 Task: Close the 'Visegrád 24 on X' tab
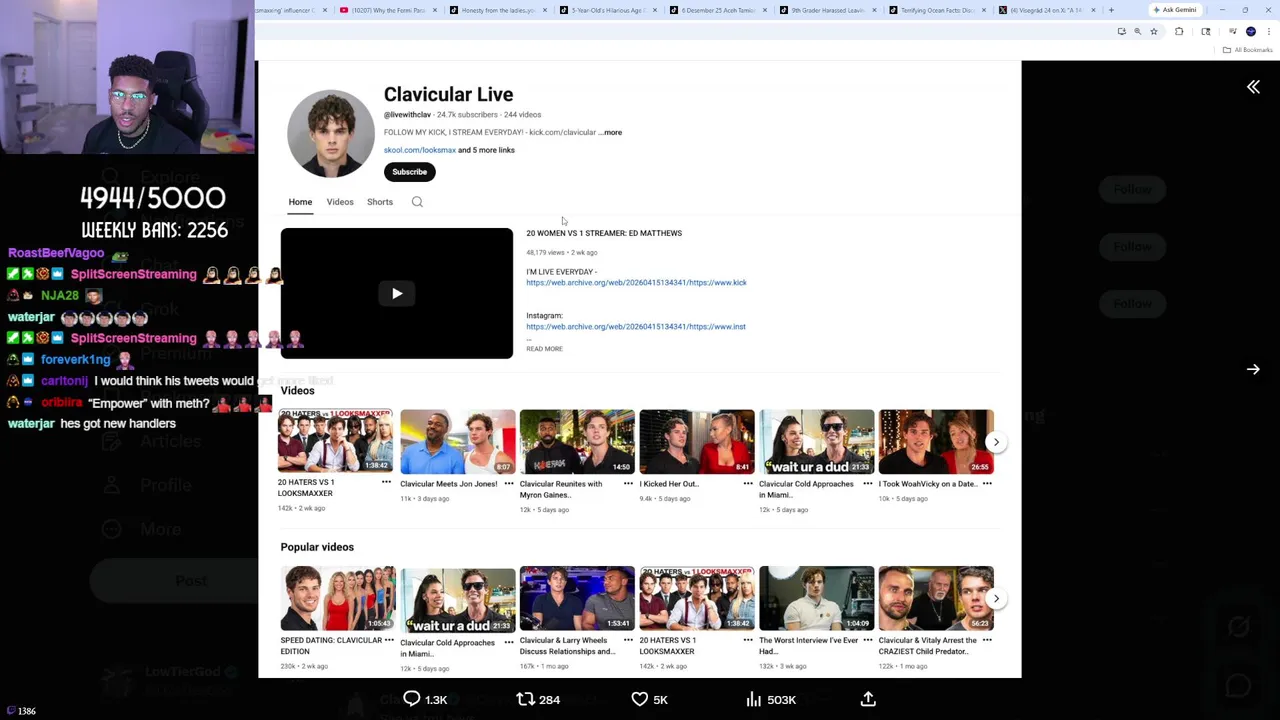1093,10
